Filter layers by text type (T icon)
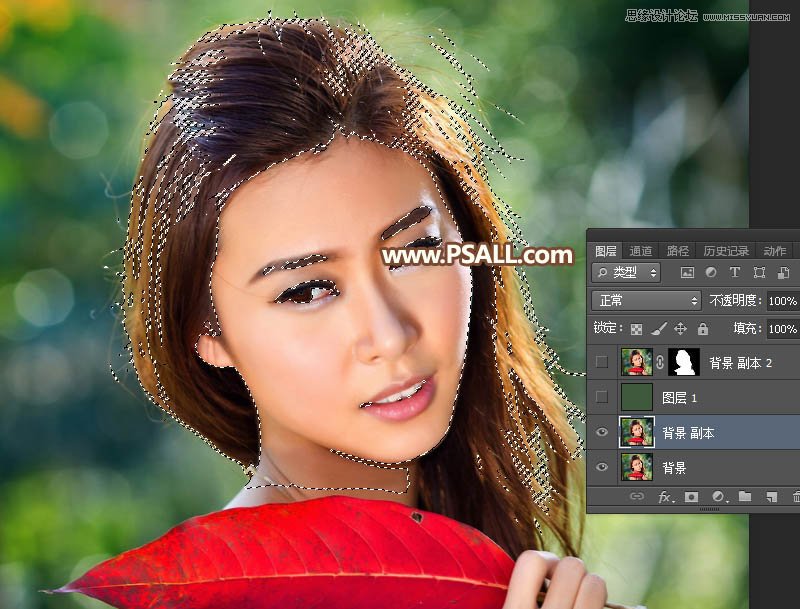Screen dimensions: 800x609 735,273
